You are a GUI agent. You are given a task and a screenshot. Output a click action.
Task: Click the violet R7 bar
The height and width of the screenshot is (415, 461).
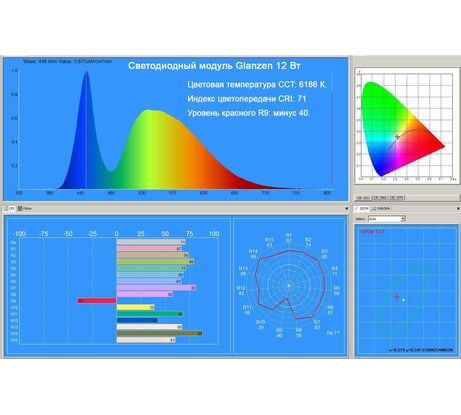(156, 288)
